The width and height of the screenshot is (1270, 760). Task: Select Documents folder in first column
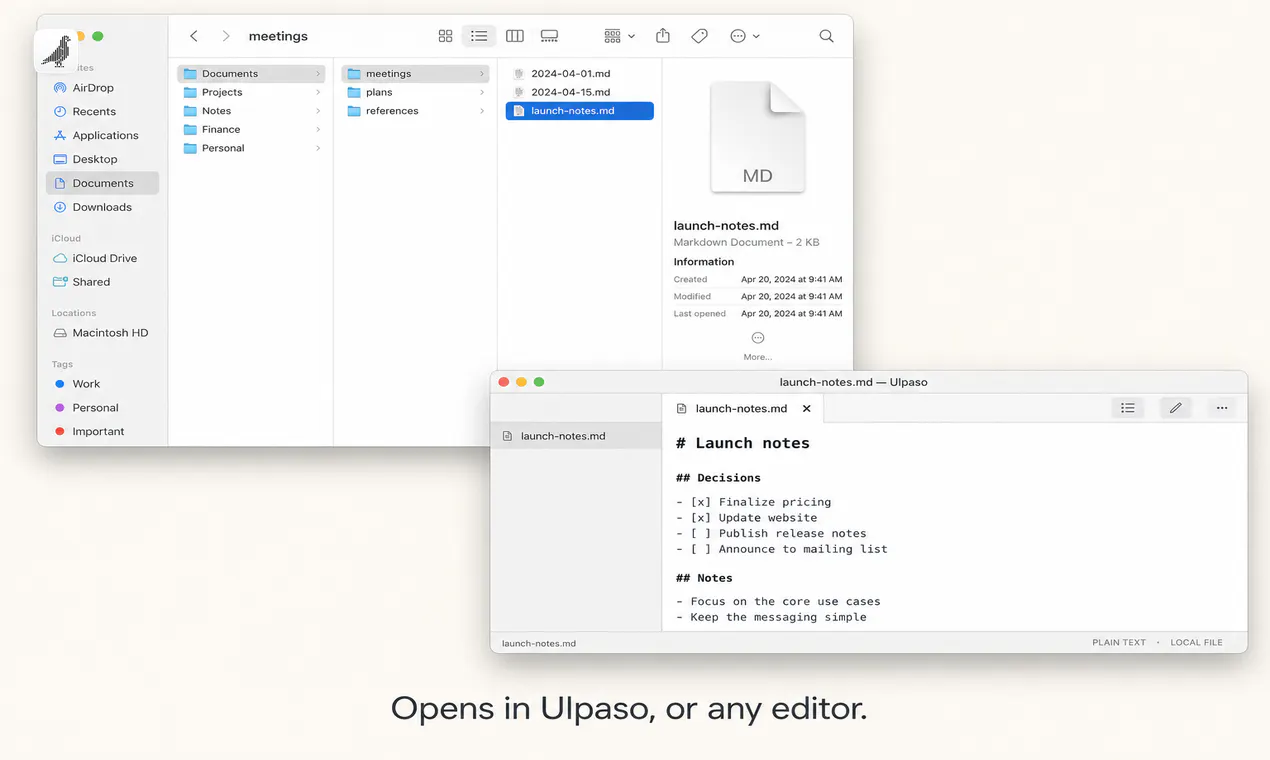pos(251,74)
